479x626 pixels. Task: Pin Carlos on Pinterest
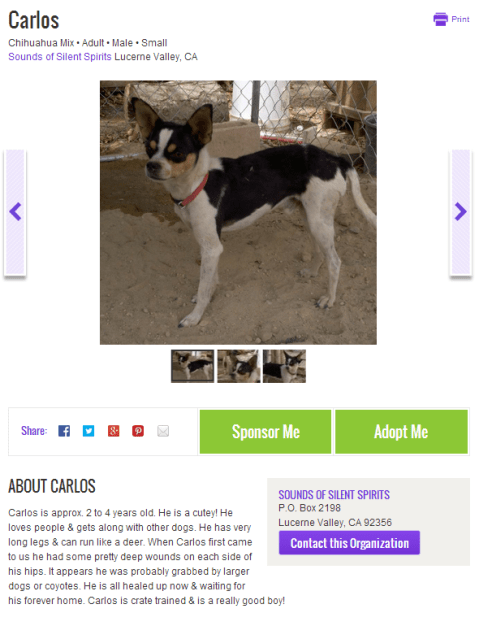[x=138, y=431]
